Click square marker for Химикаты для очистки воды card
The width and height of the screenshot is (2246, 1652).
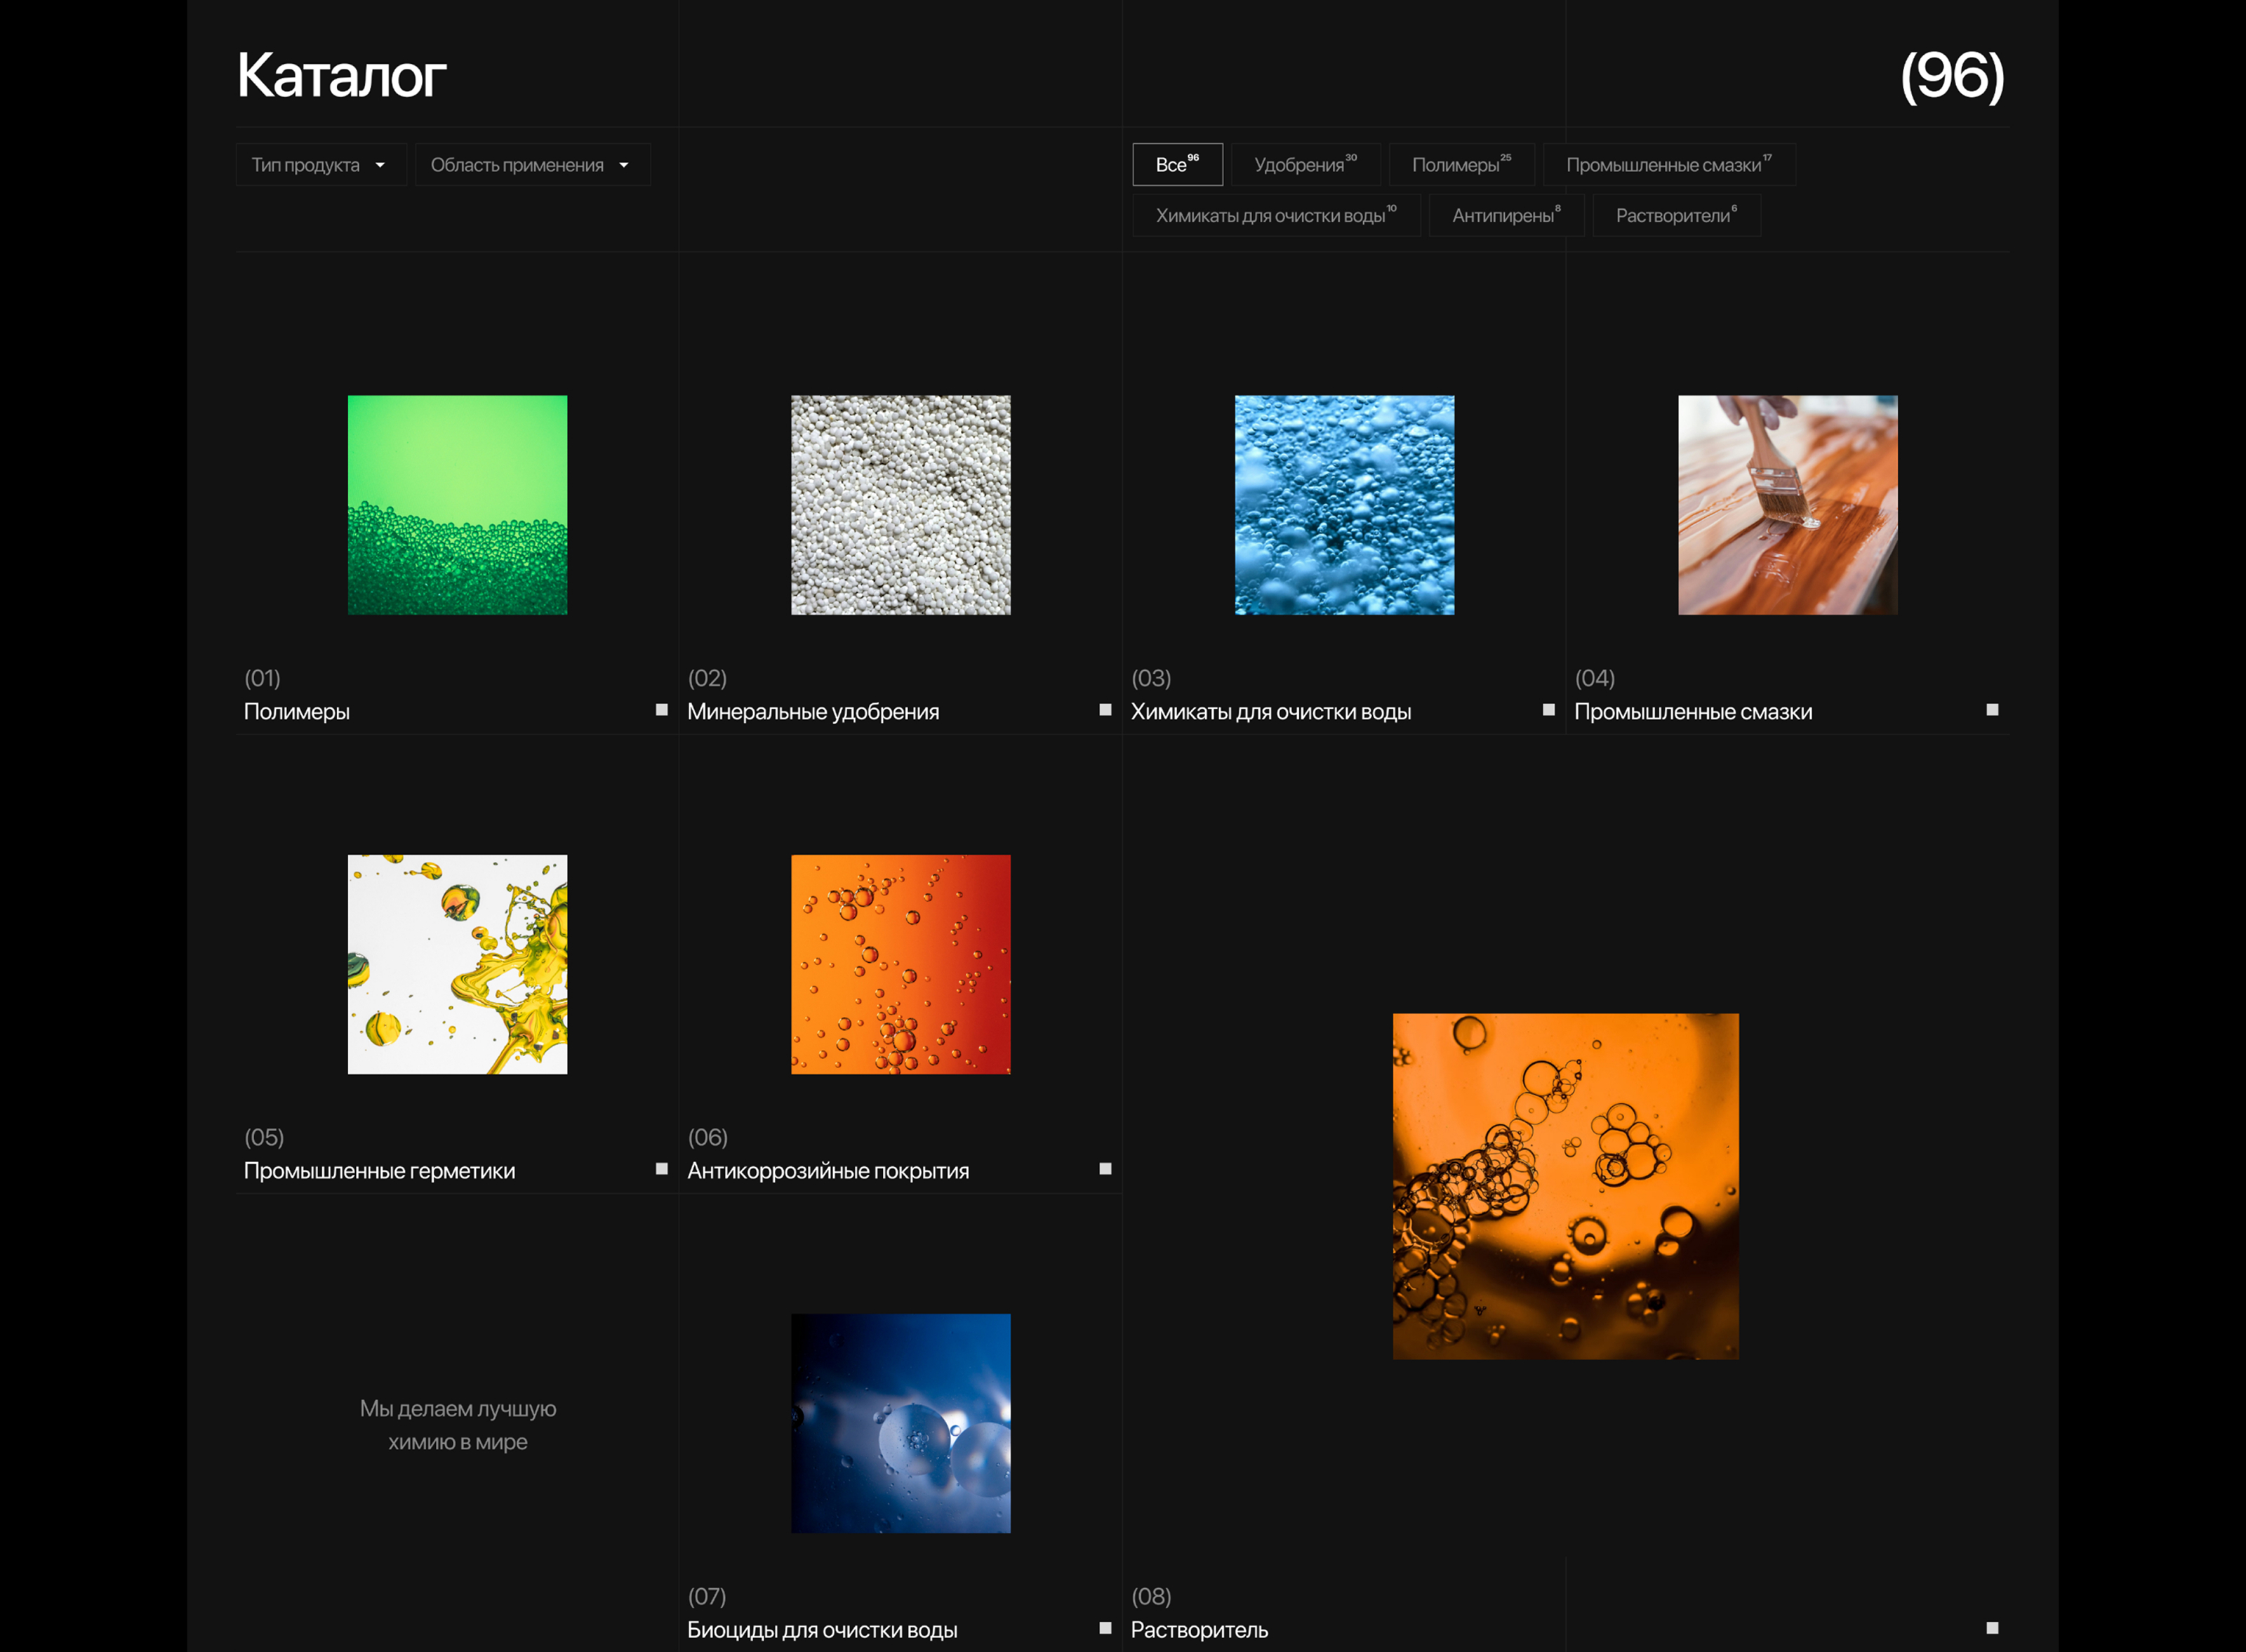(1548, 710)
